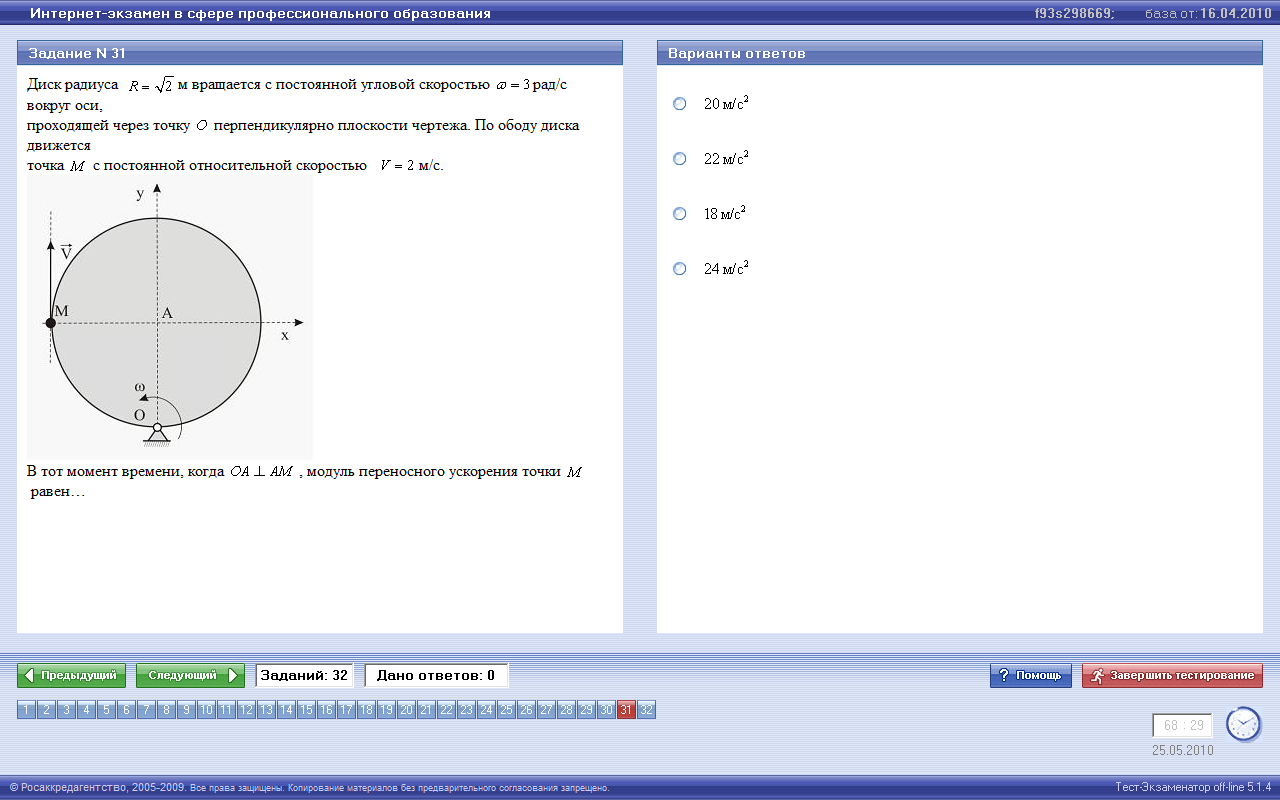Click the база от: 16.04.2010 label
The width and height of the screenshot is (1280, 800).
[1207, 14]
